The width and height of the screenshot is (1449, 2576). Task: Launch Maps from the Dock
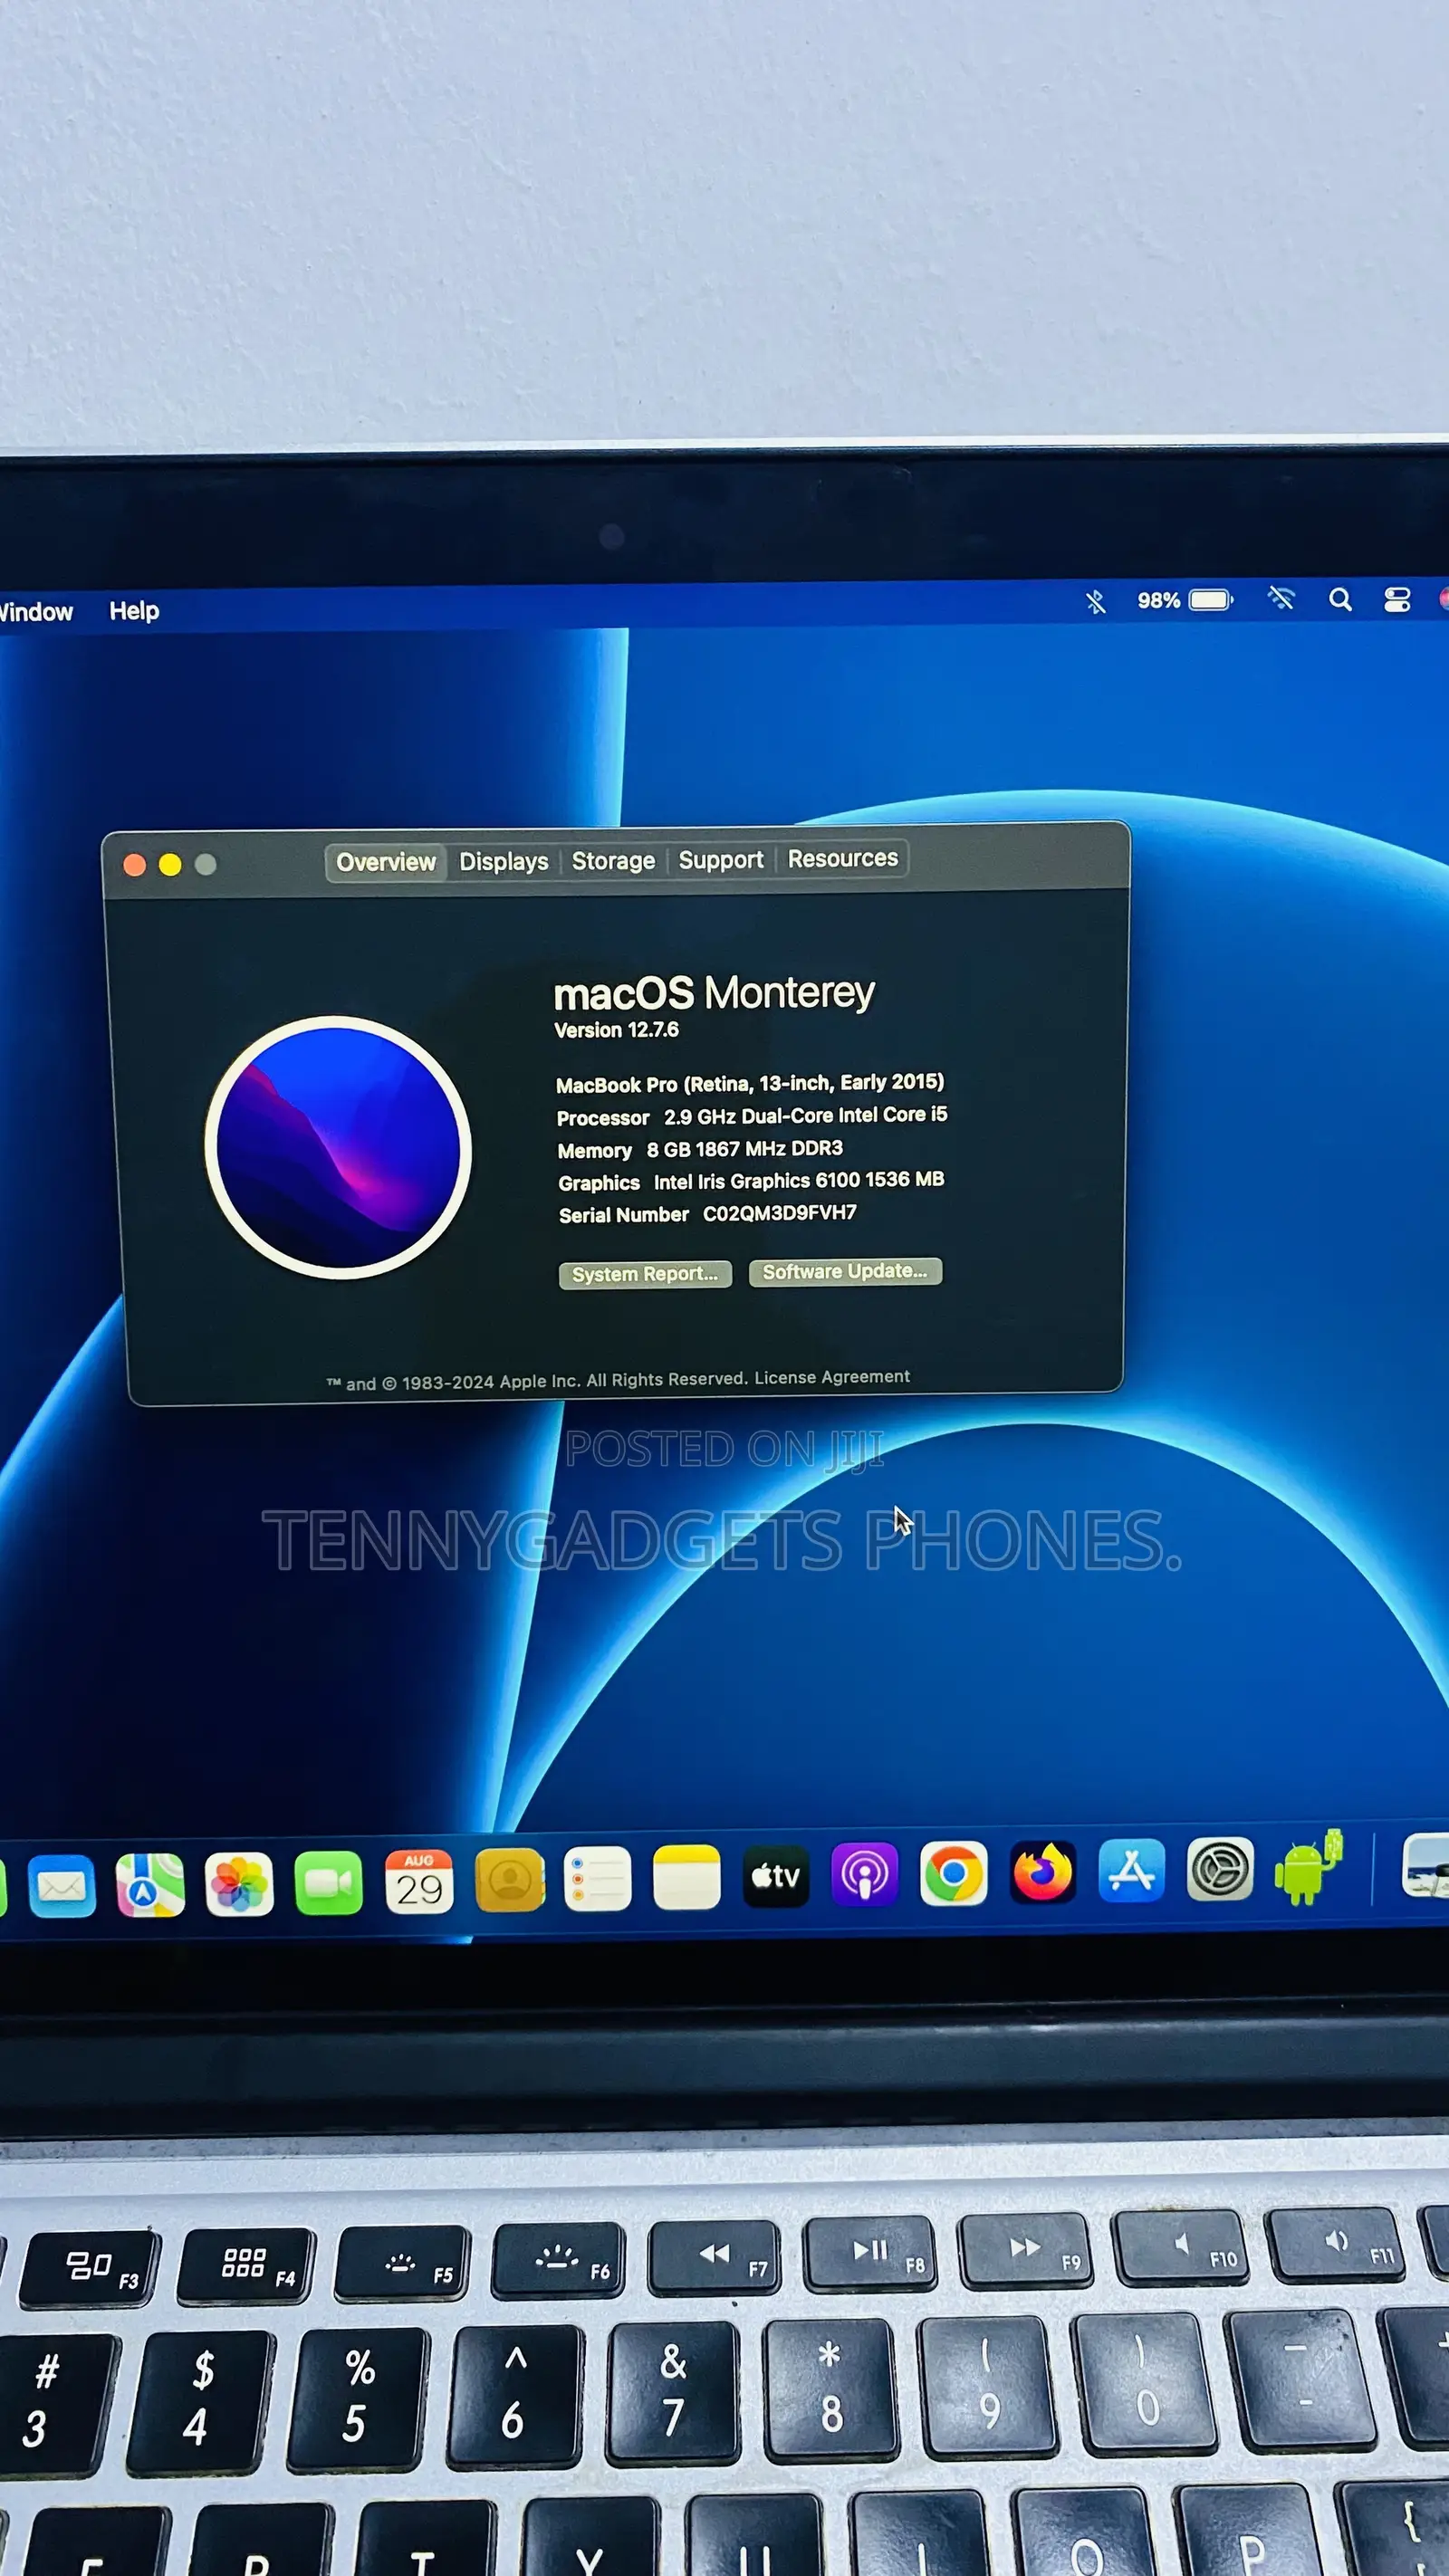pyautogui.click(x=150, y=1885)
